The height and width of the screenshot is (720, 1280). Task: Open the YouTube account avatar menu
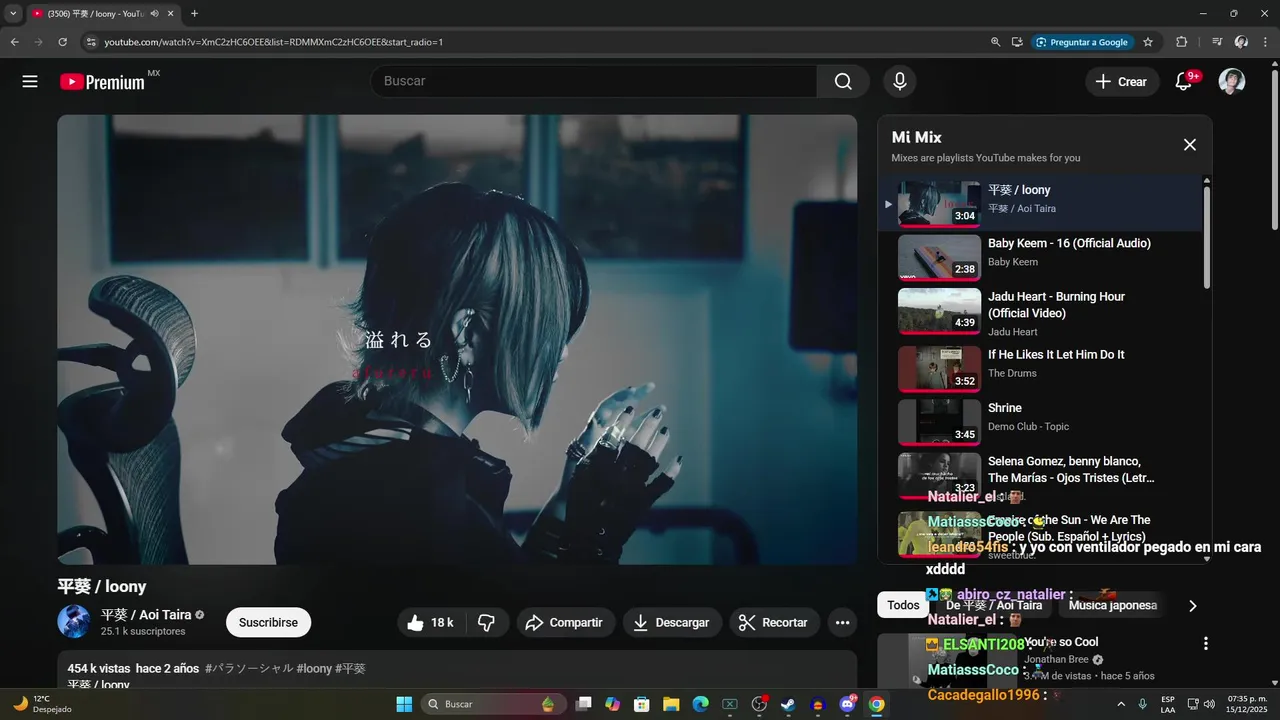click(1232, 82)
